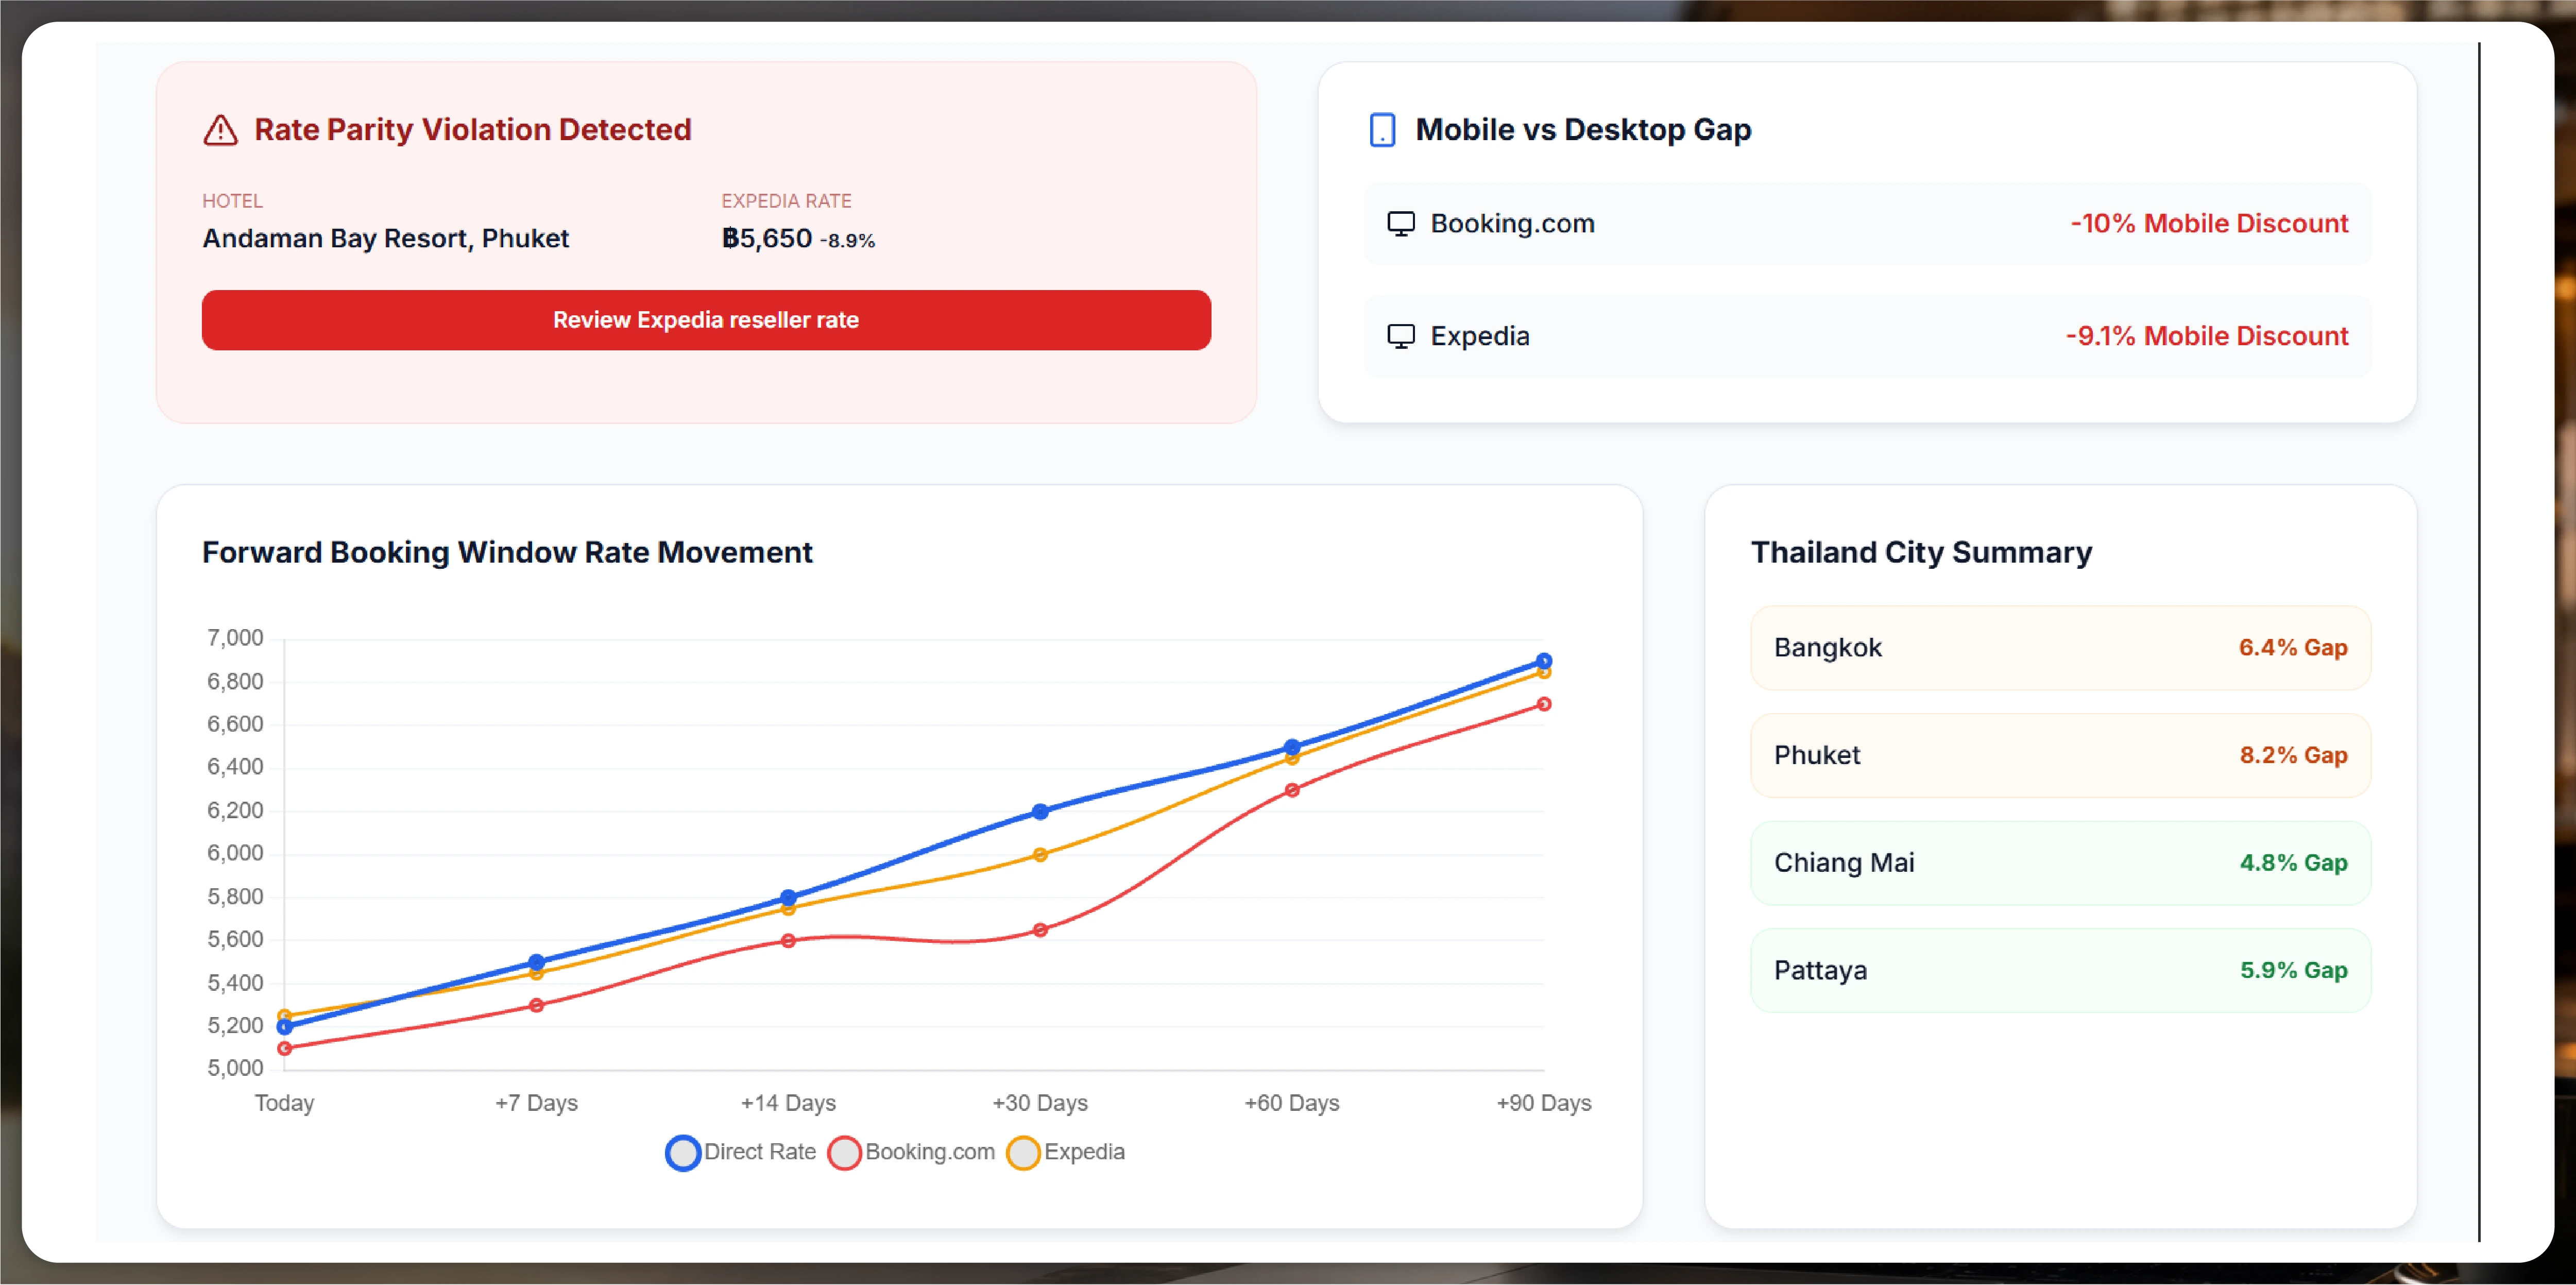The image size is (2576, 1285).
Task: Click the mobile phone icon beside Mobile vs Desktop Gap
Action: tap(1382, 130)
